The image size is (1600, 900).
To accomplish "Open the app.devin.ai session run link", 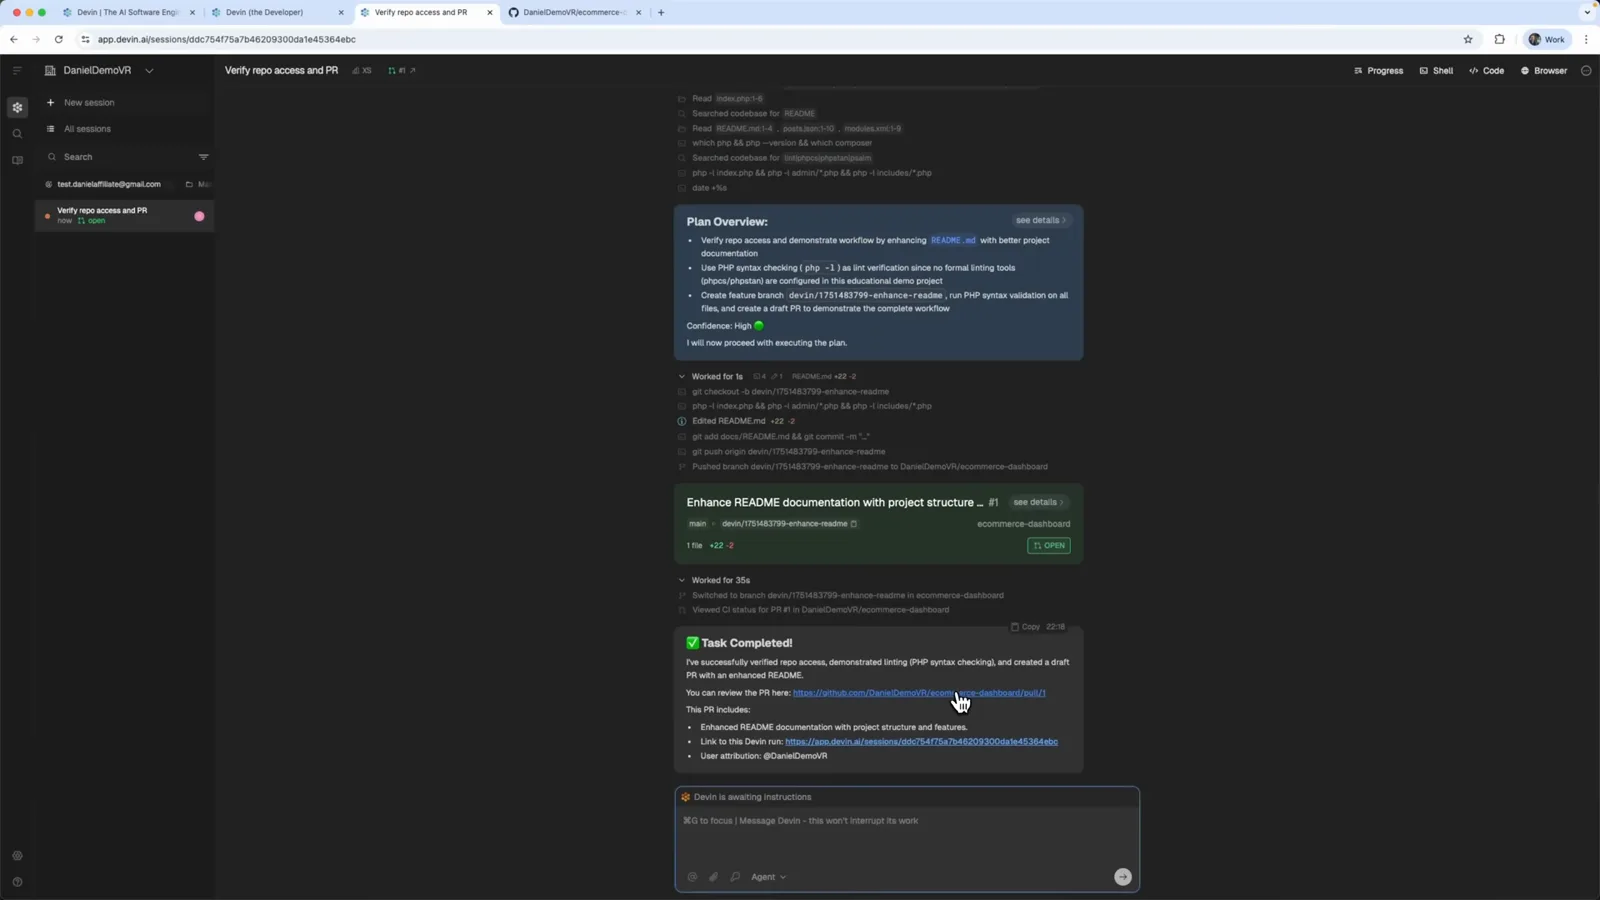I will pos(921,742).
